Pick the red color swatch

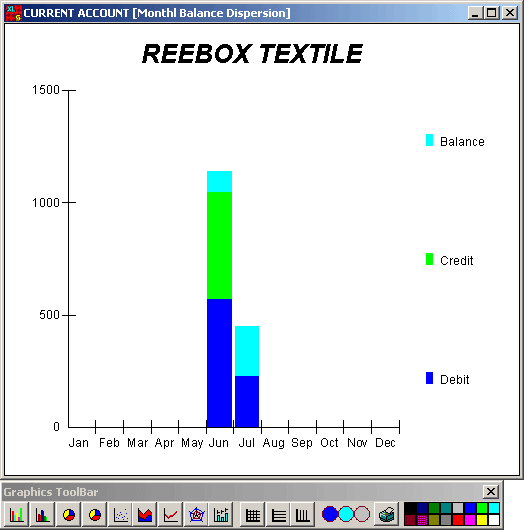pos(458,520)
